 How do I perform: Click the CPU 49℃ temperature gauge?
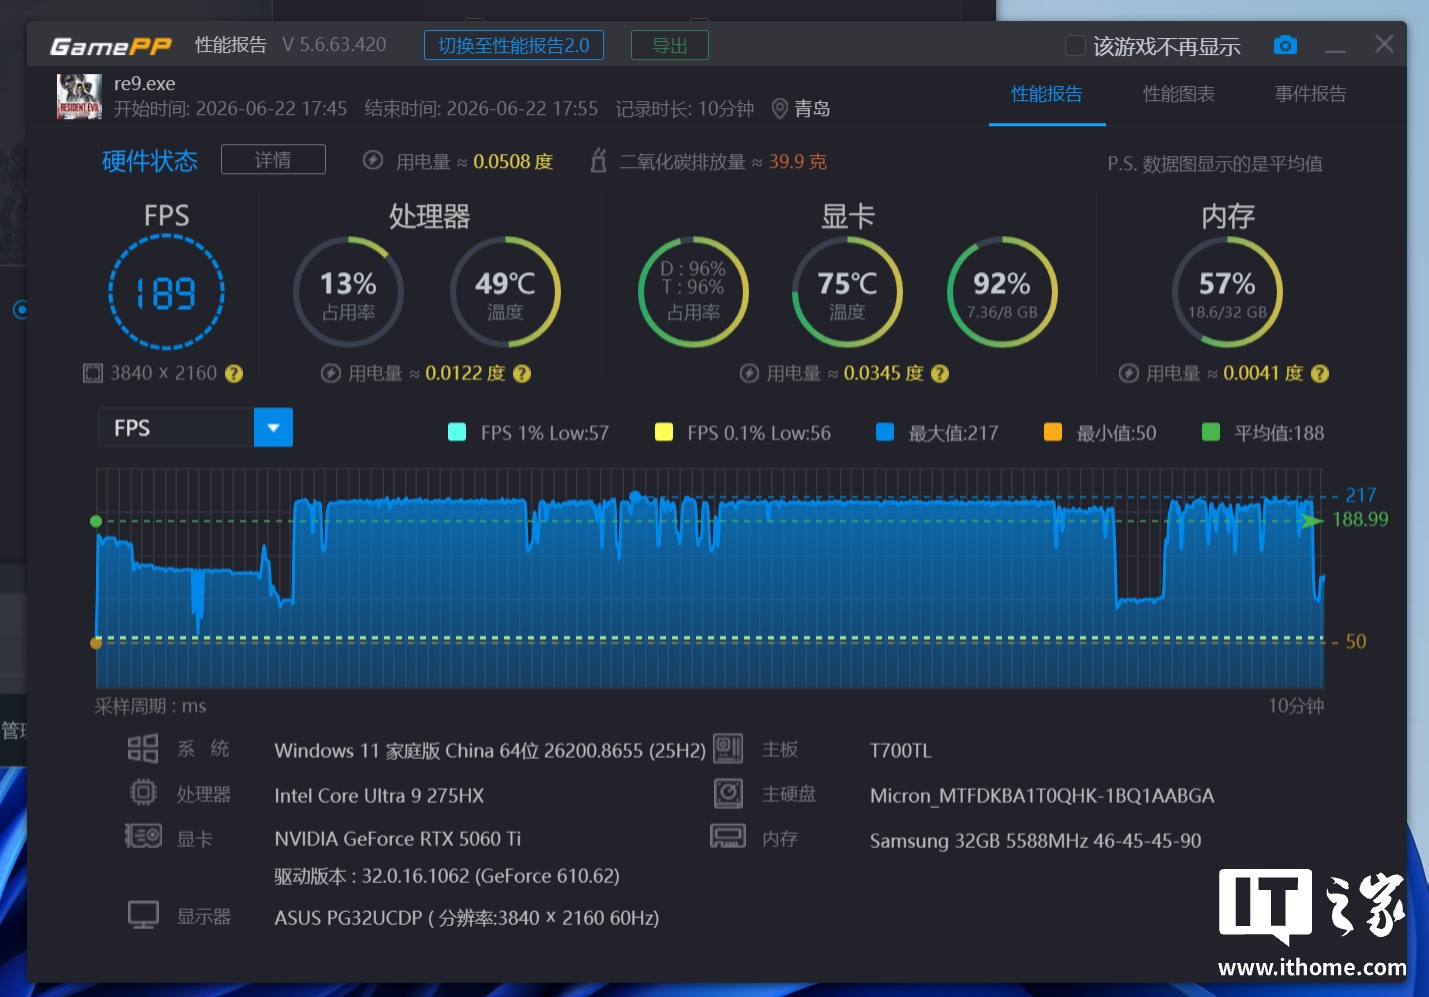505,292
